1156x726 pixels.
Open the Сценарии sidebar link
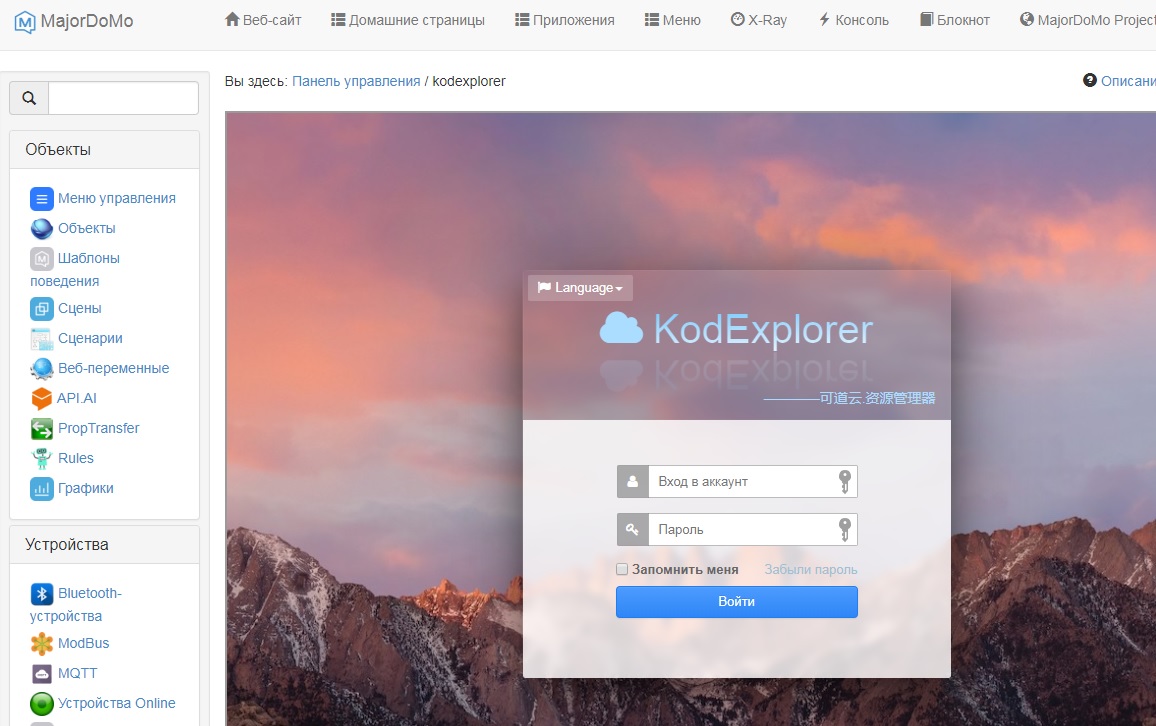click(90, 338)
